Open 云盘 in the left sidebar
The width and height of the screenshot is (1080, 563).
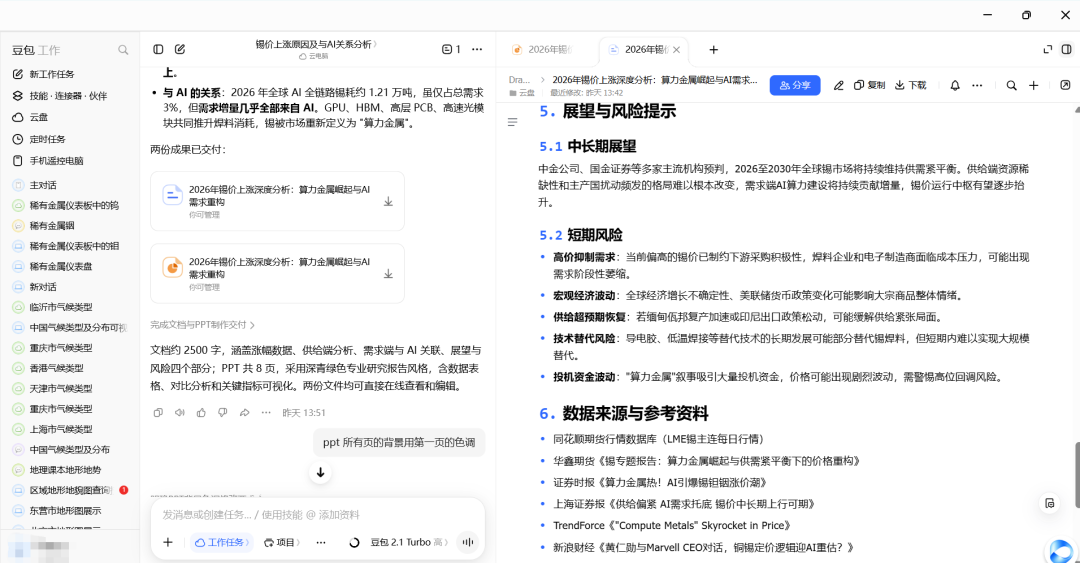(x=30, y=117)
